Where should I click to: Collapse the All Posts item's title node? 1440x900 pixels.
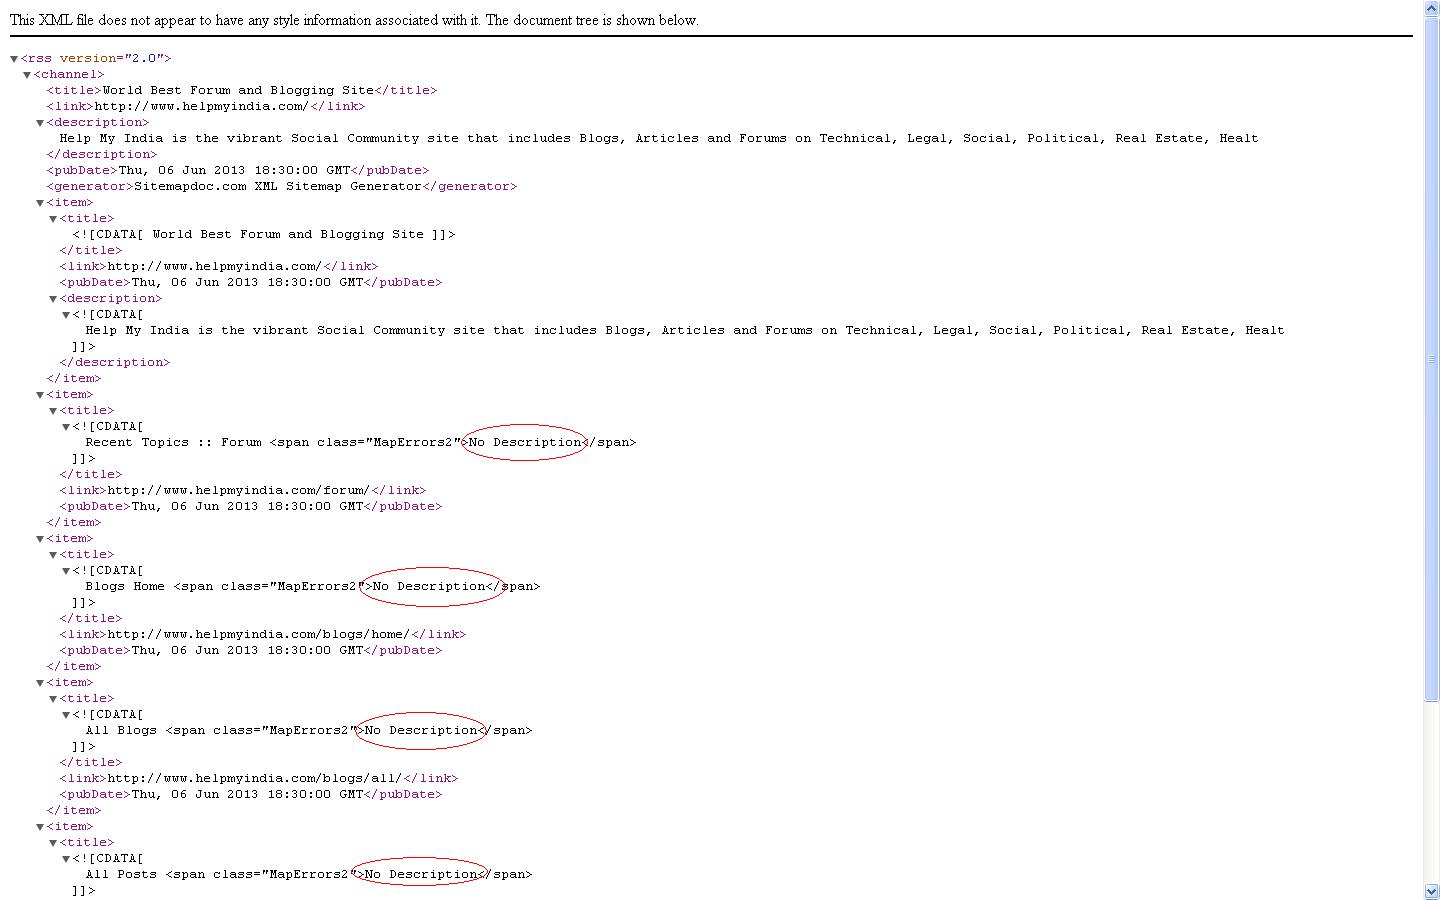(x=53, y=843)
